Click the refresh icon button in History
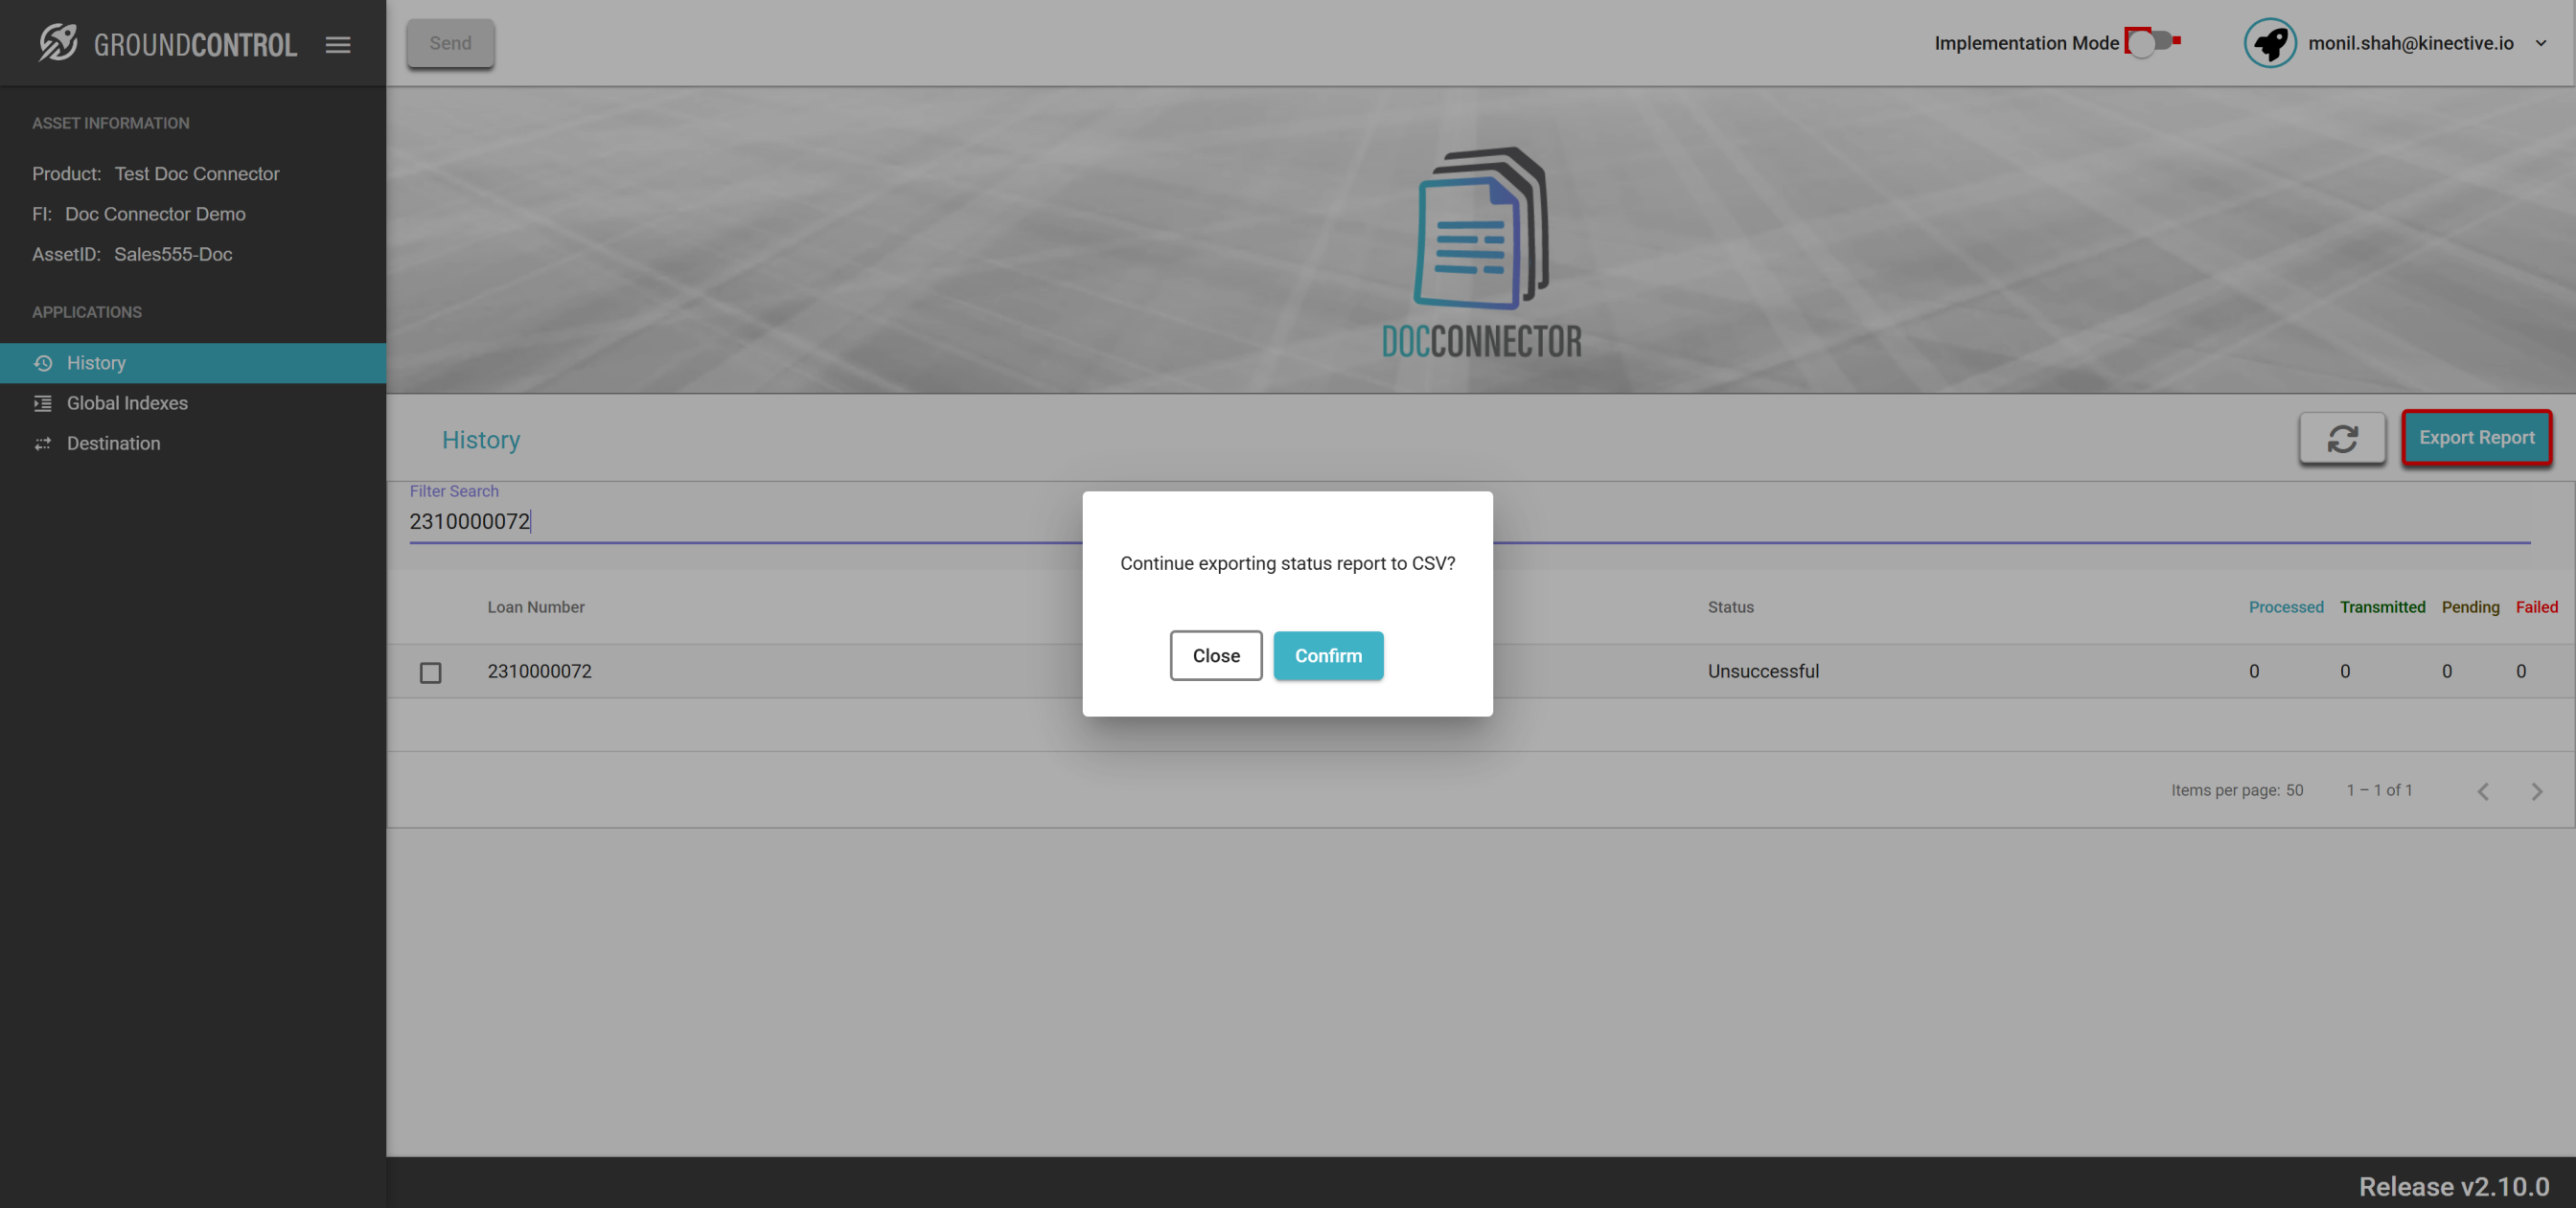 point(2342,438)
